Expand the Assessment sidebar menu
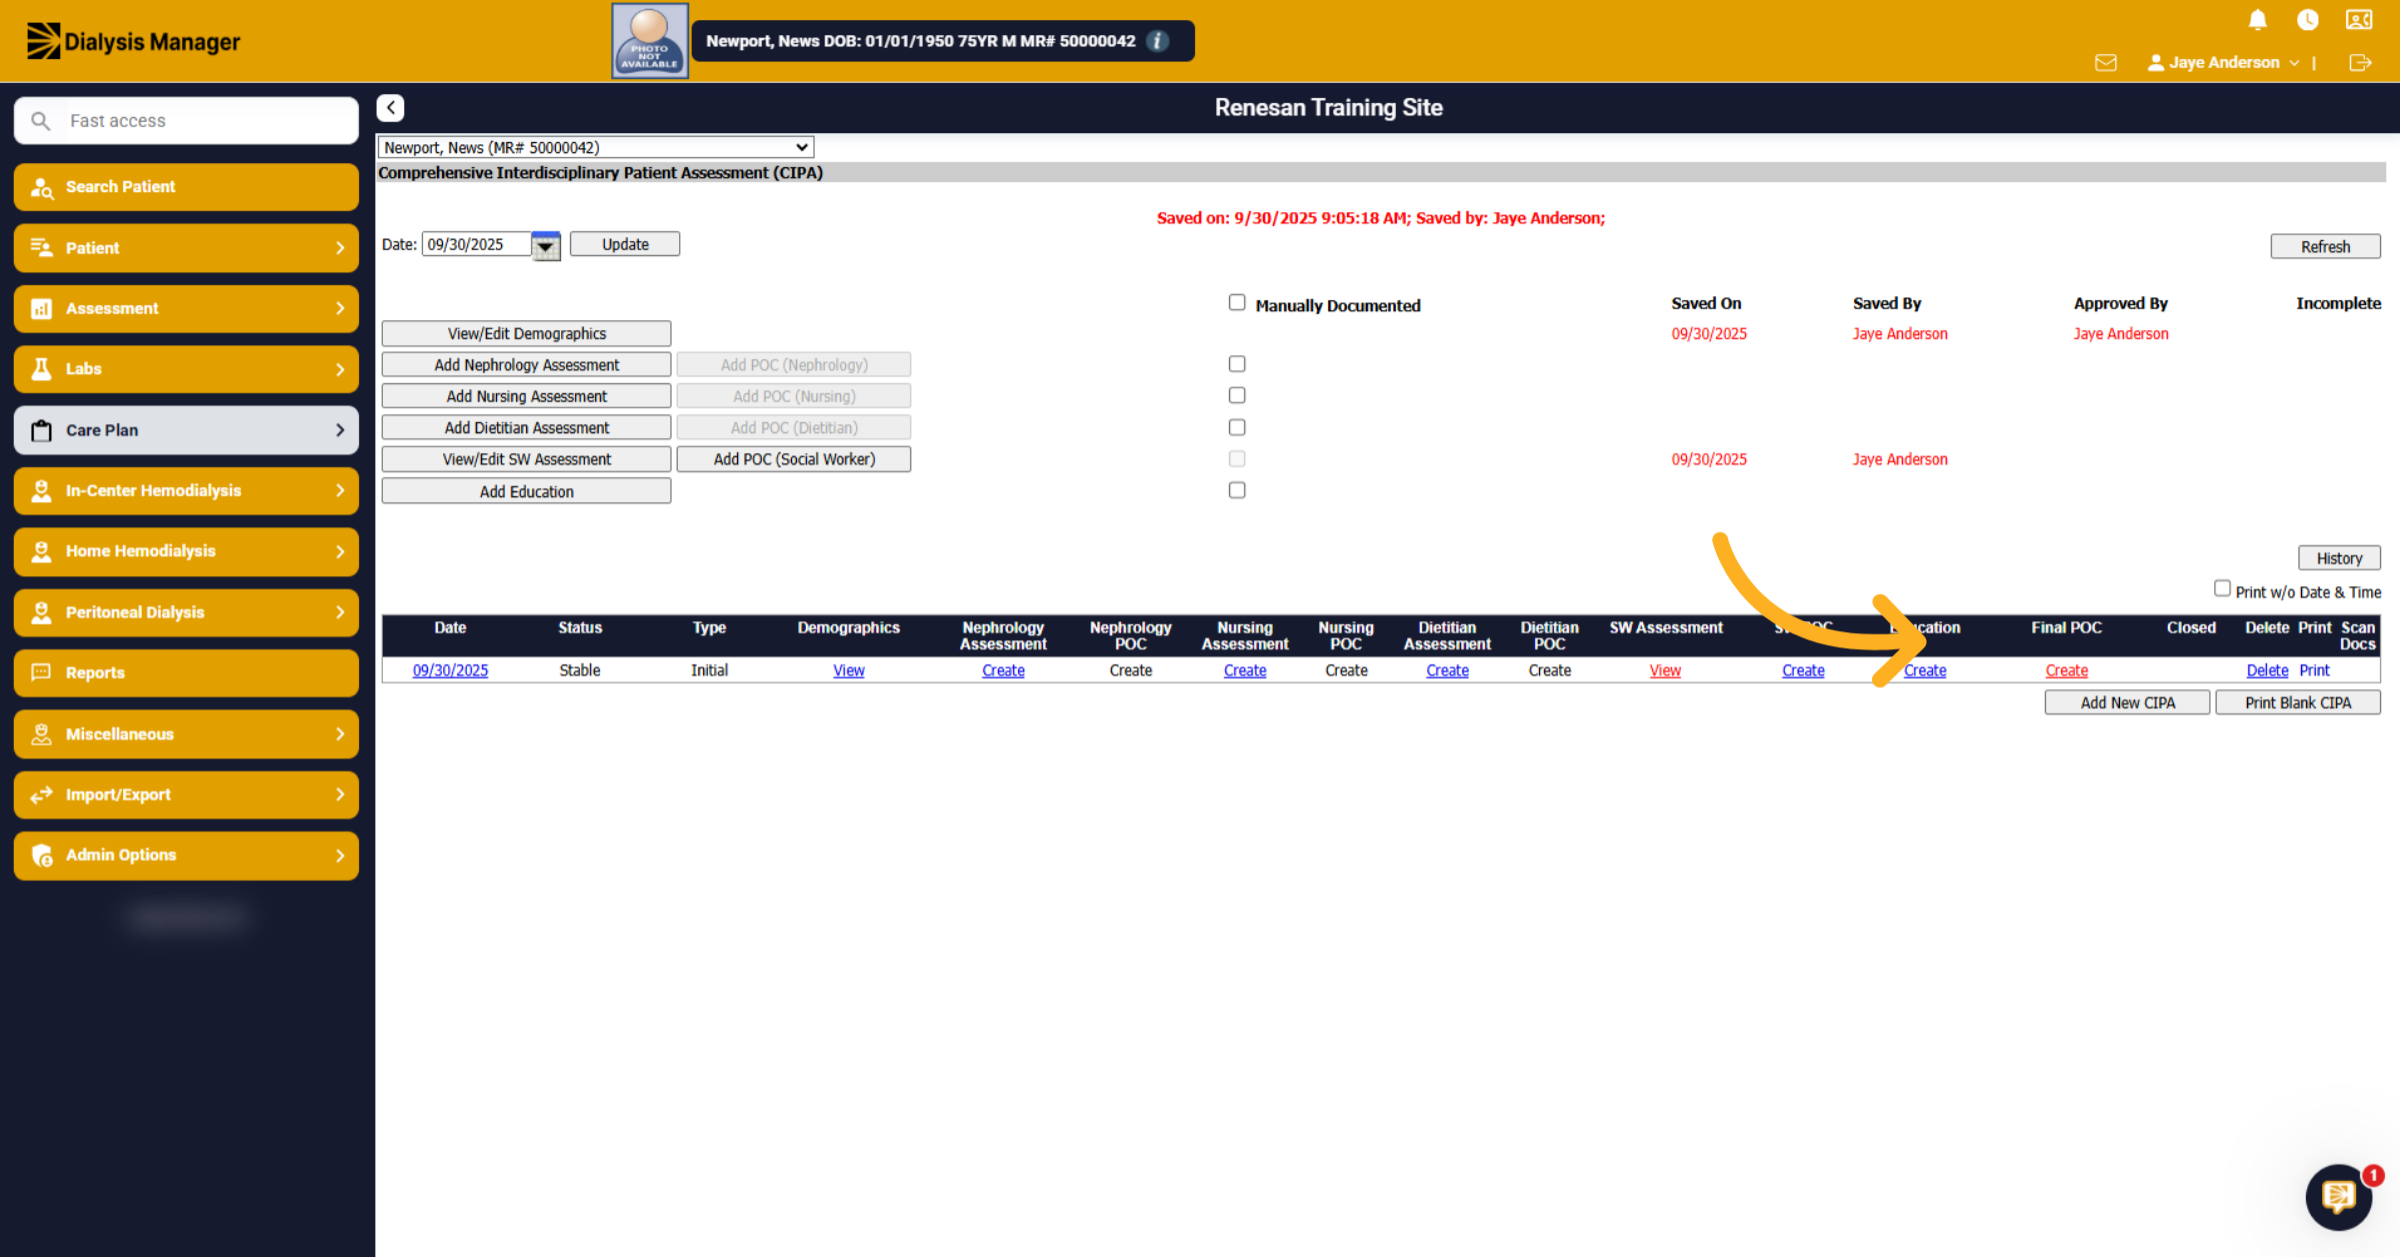 (186, 309)
